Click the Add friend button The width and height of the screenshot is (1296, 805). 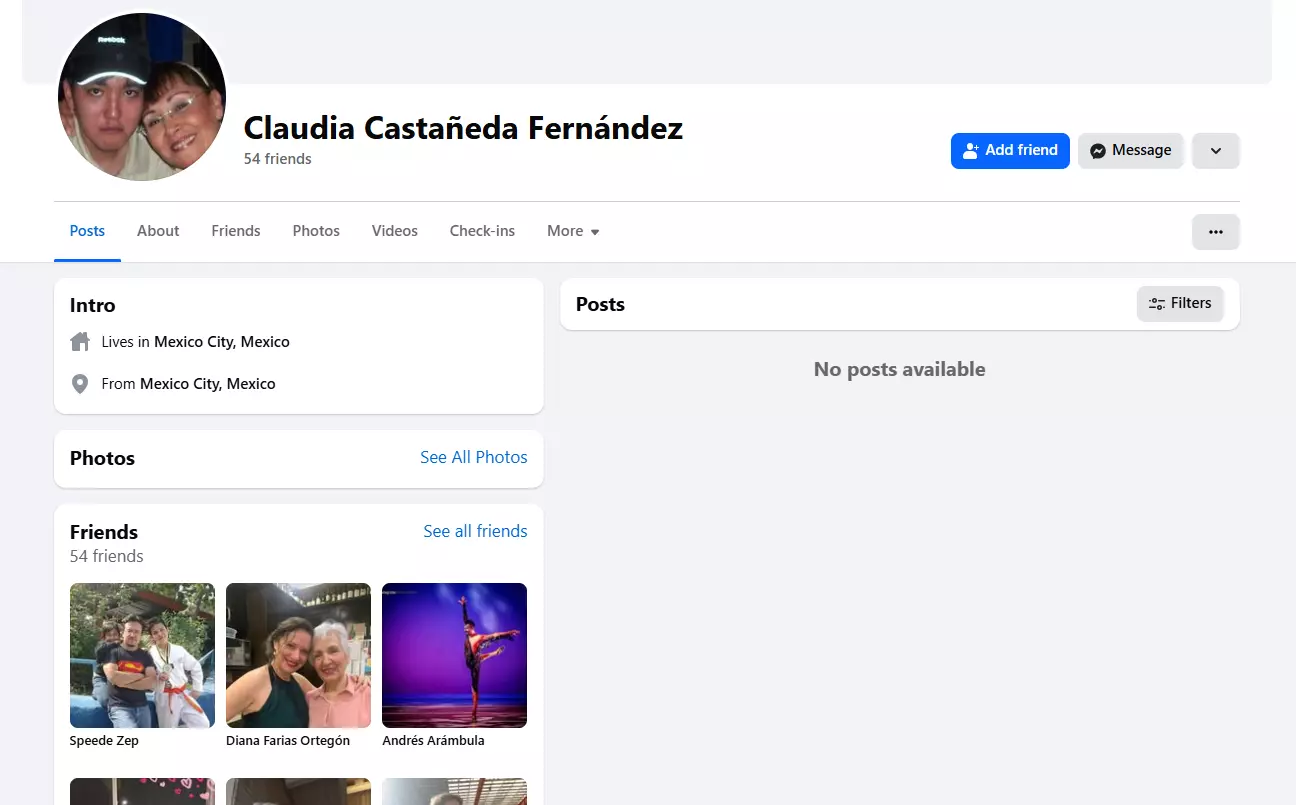[1010, 151]
